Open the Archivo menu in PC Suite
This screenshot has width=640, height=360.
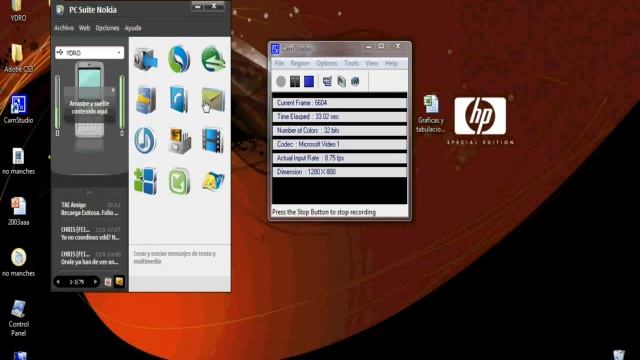[x=64, y=28]
